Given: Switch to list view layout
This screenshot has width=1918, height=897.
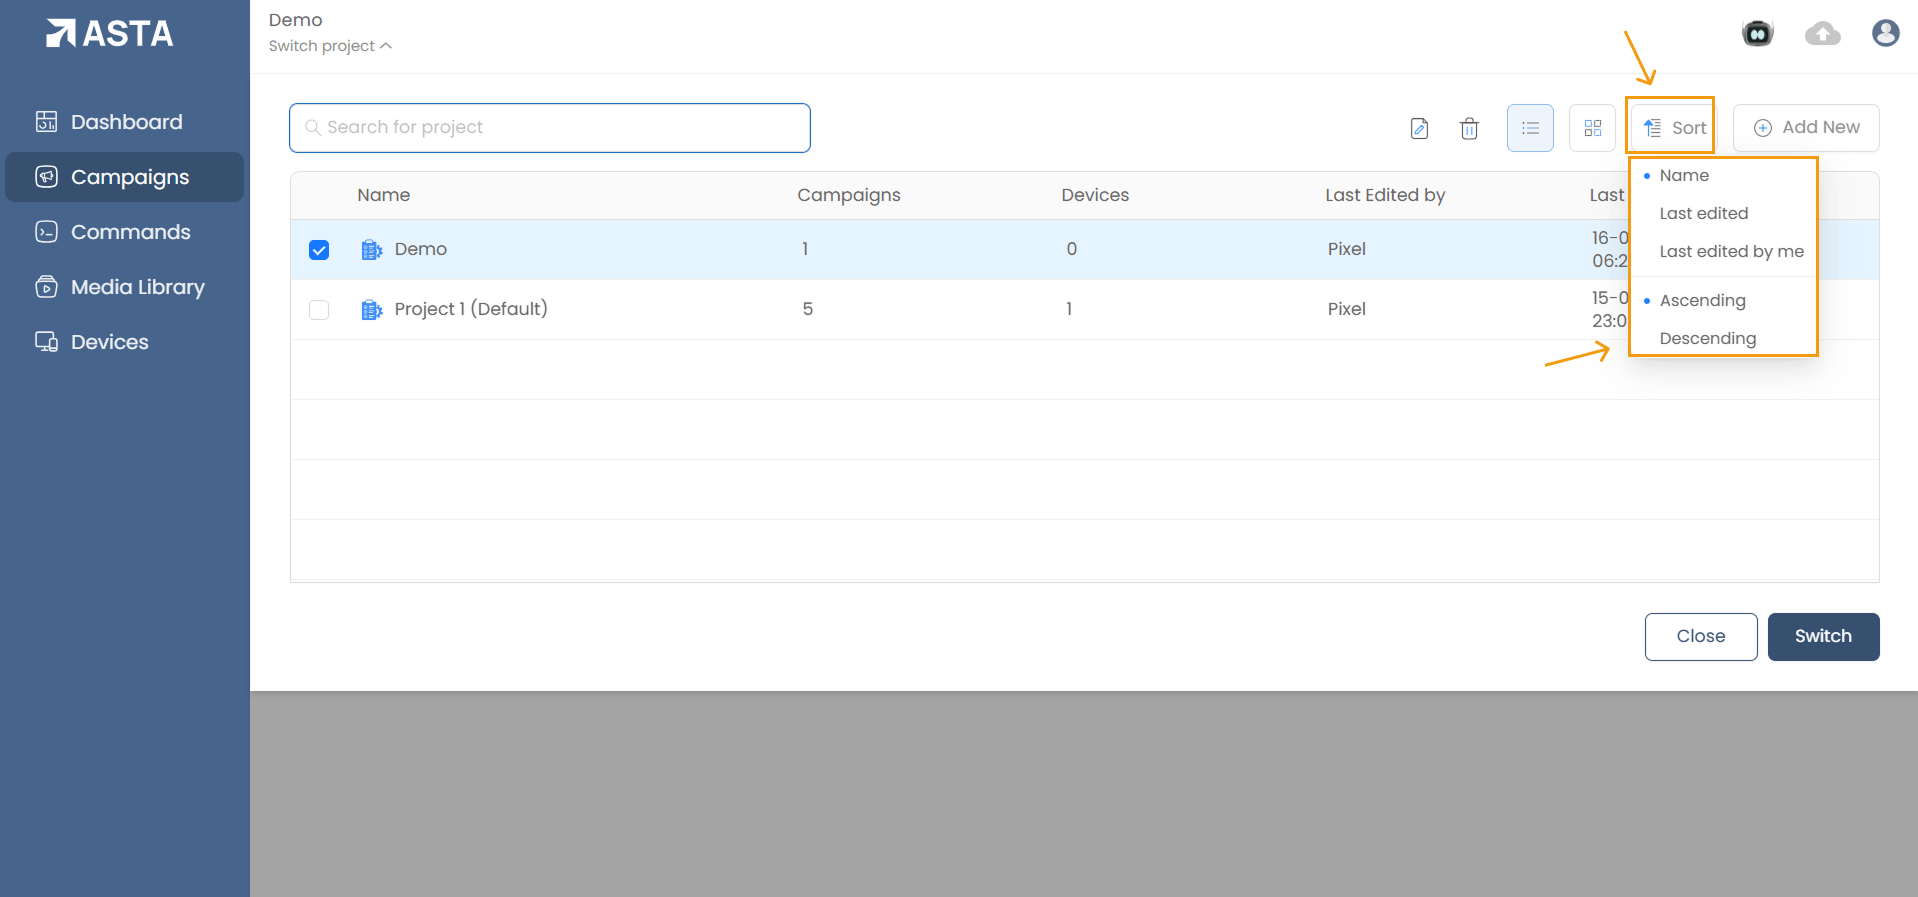Looking at the screenshot, I should [x=1530, y=128].
